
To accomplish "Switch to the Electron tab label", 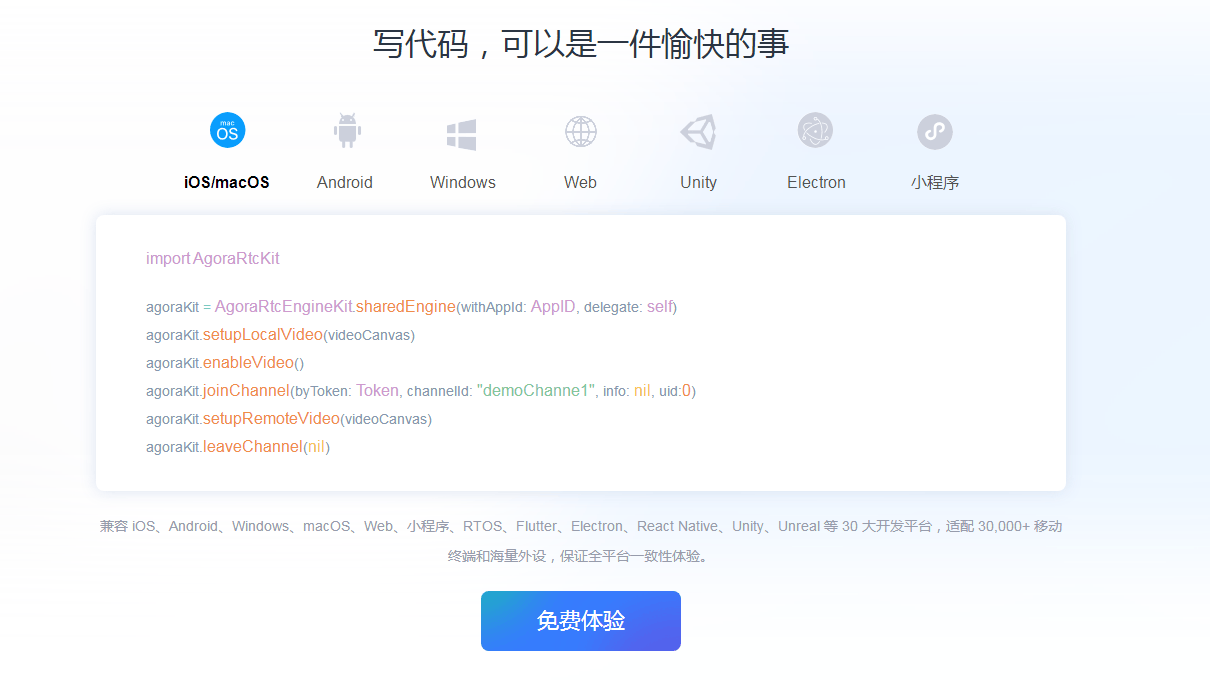I will point(816,182).
